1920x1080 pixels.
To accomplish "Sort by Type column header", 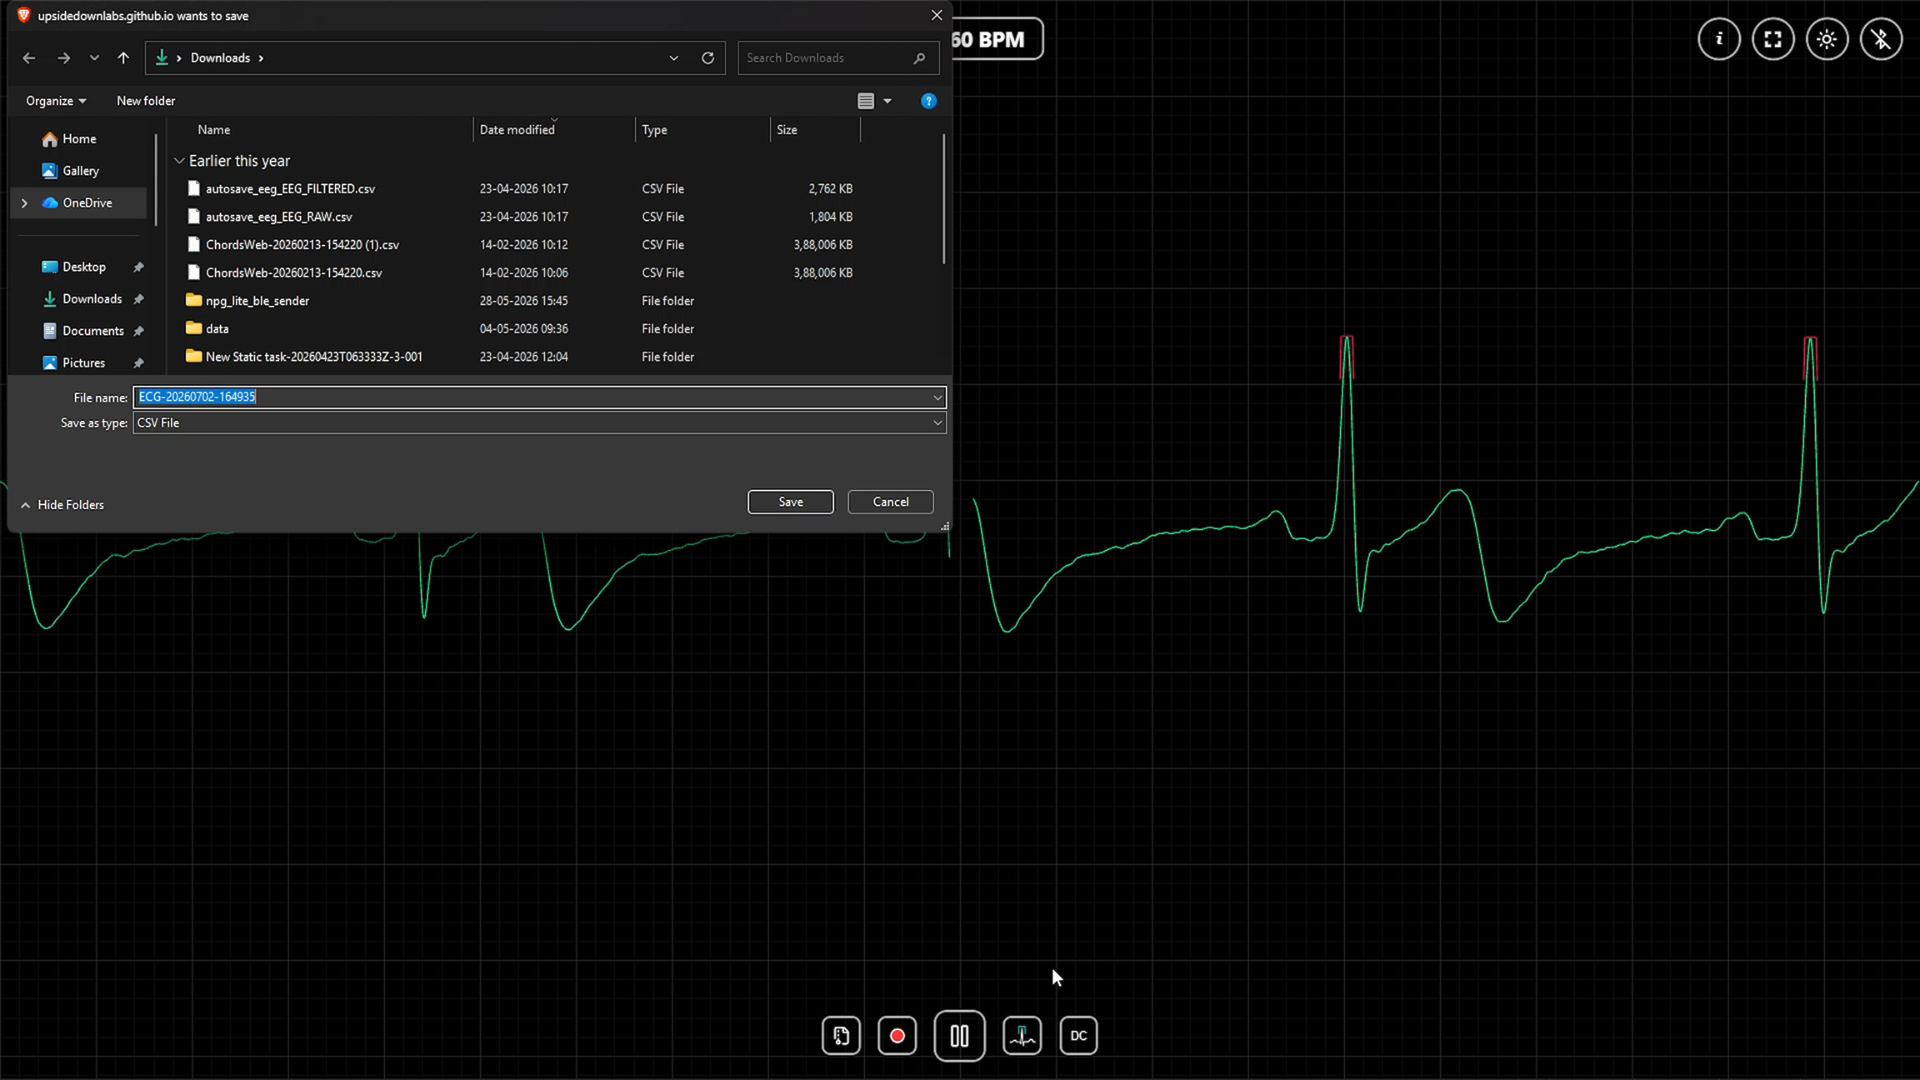I will (655, 130).
